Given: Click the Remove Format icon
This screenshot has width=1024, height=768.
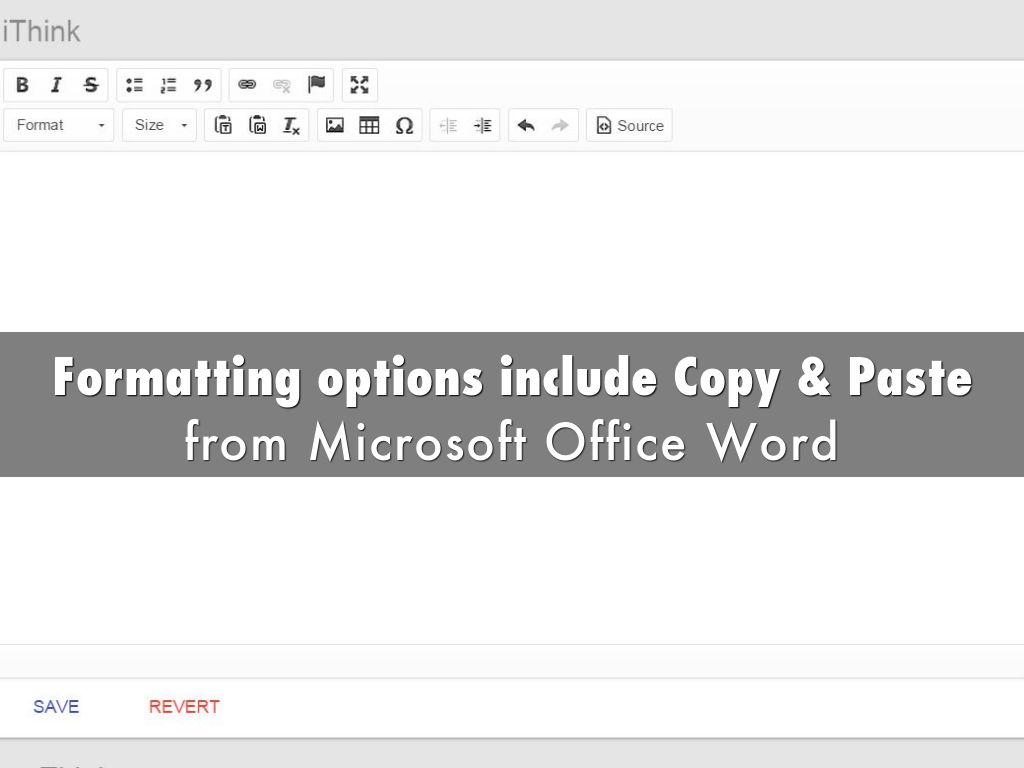Looking at the screenshot, I should 291,125.
